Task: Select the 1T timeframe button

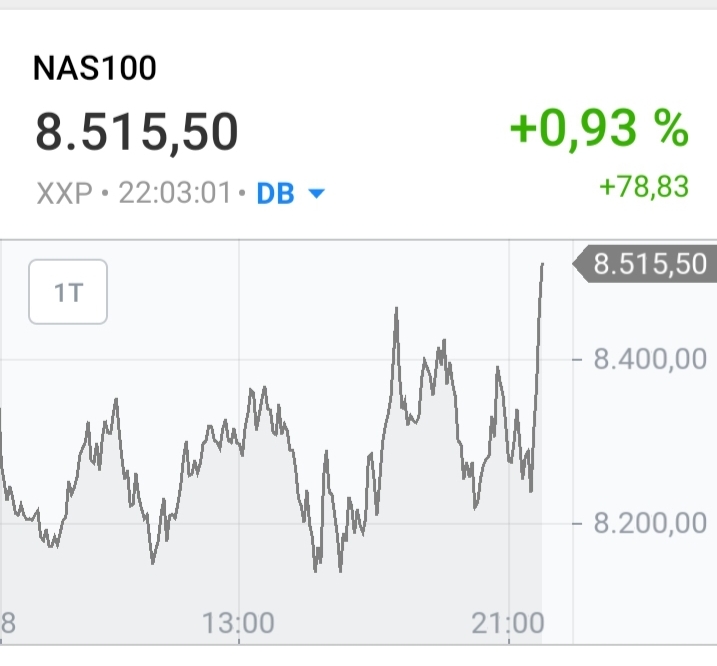Action: [68, 292]
